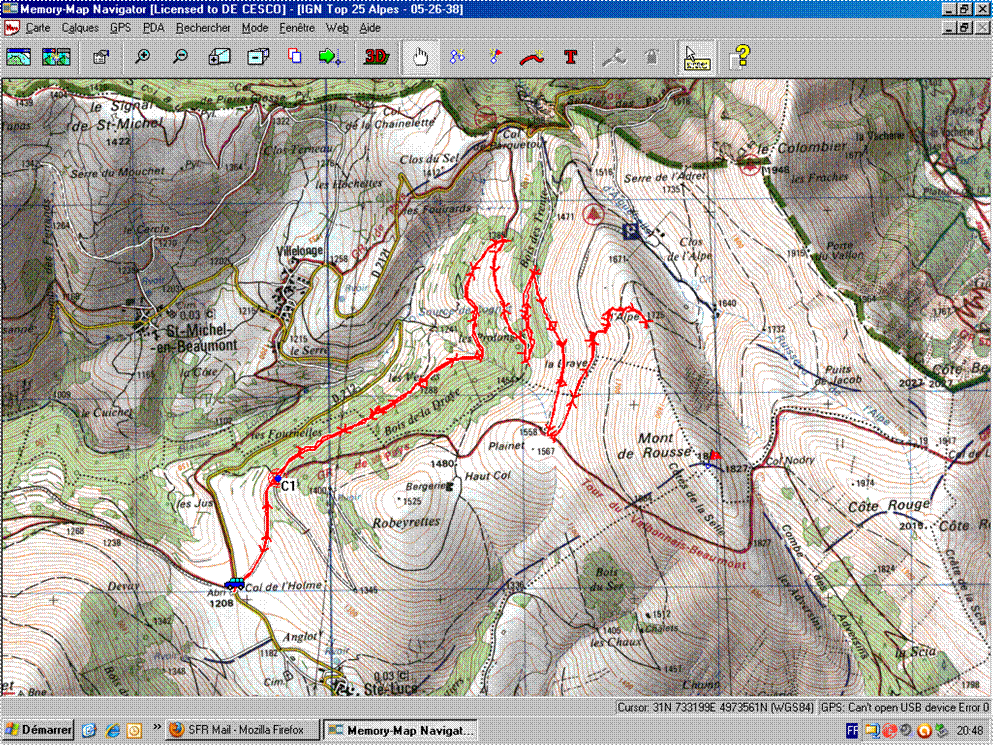Open the Mode menu

point(255,28)
